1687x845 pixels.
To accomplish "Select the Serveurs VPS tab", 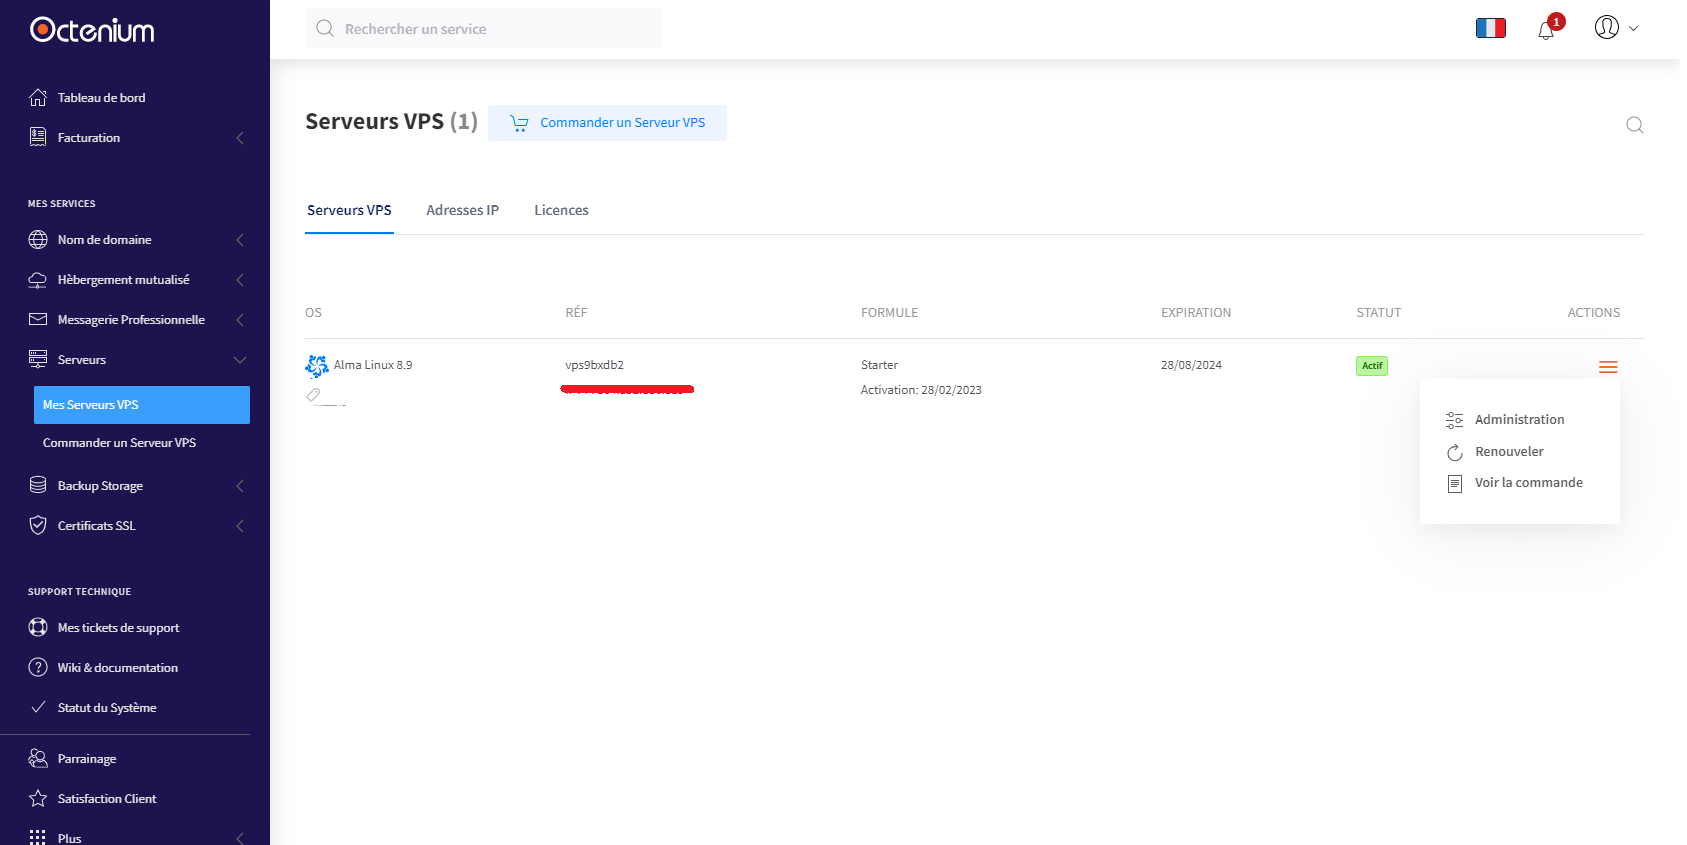I will pyautogui.click(x=349, y=210).
